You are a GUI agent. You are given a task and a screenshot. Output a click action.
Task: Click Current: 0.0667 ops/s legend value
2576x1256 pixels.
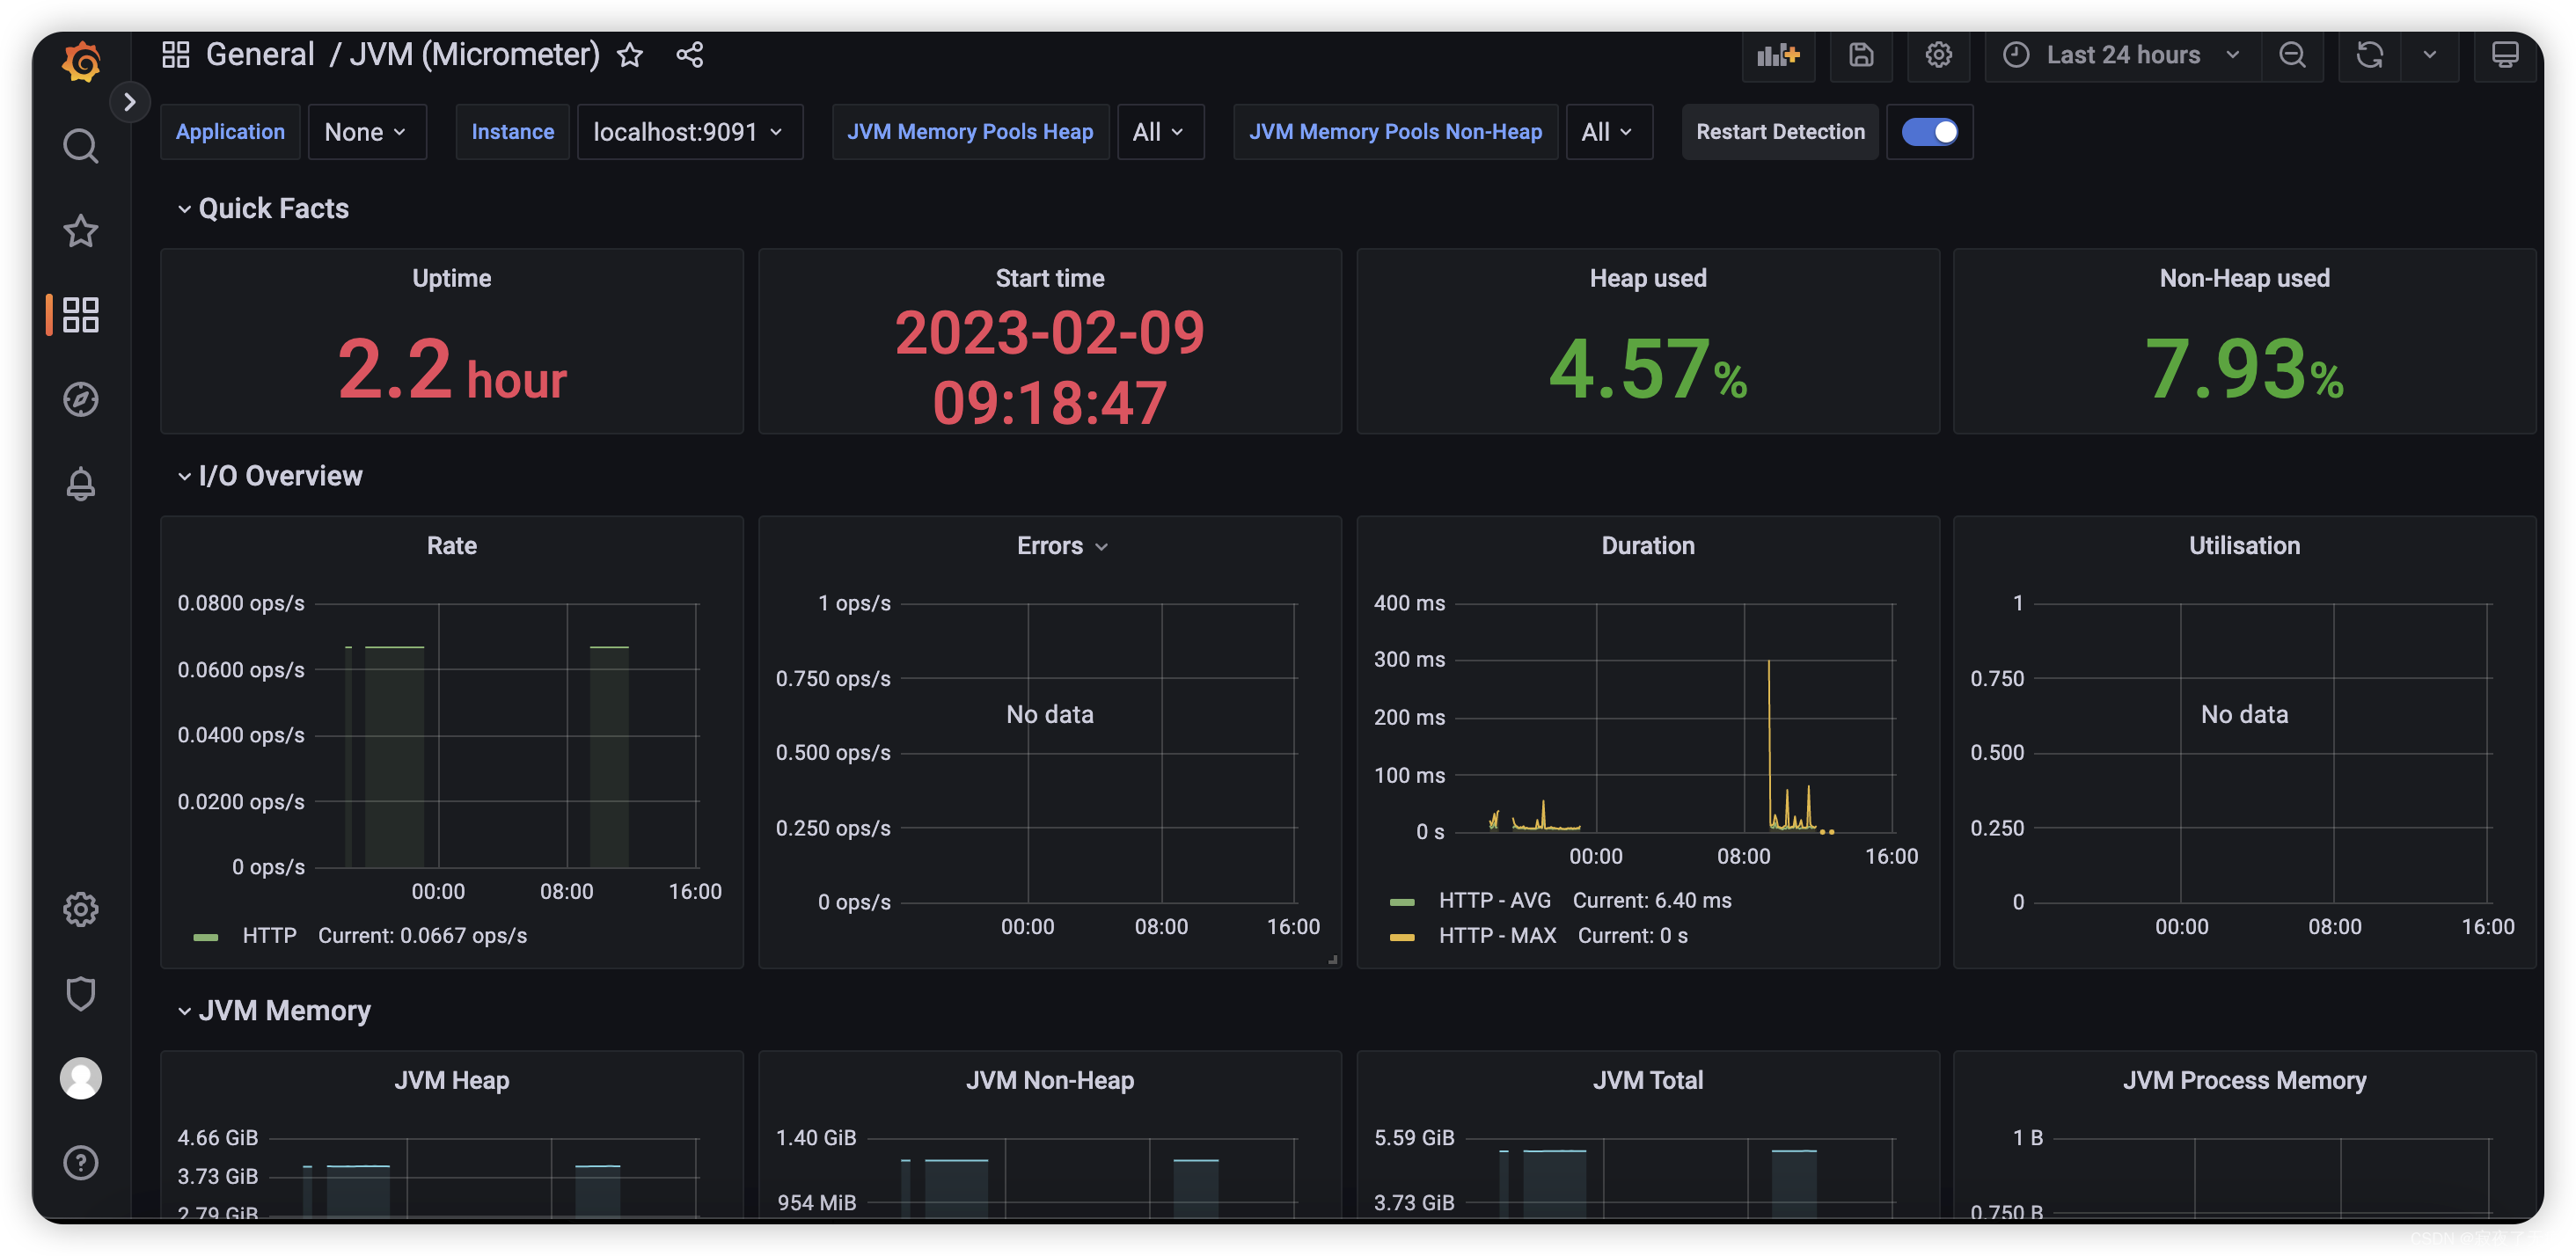tap(422, 936)
